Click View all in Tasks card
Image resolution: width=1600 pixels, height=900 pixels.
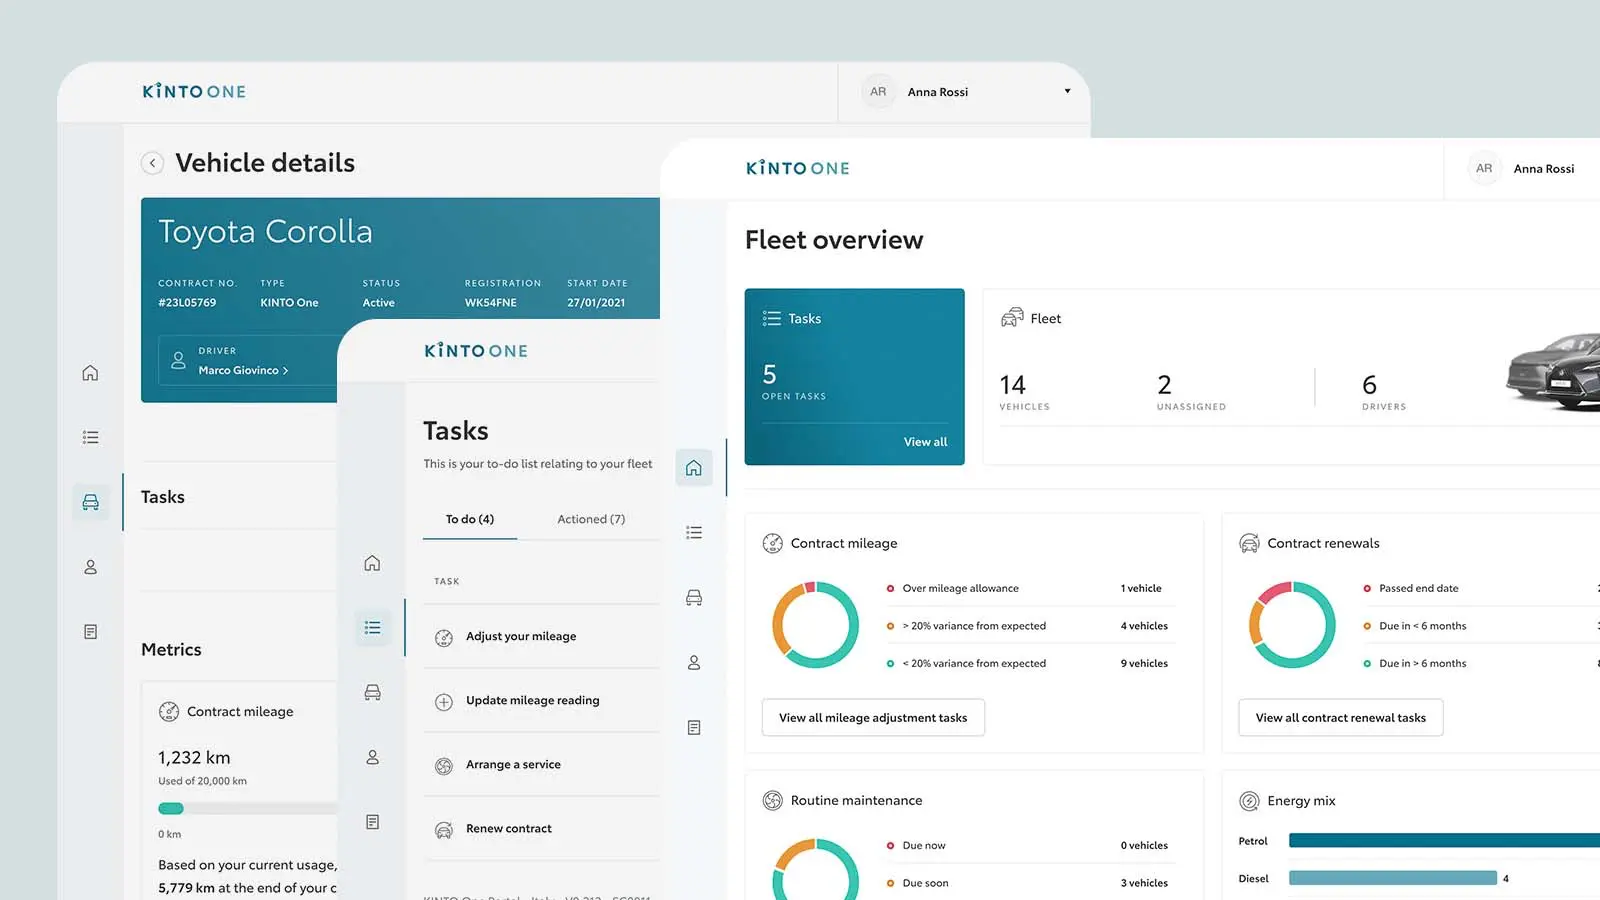(x=925, y=442)
